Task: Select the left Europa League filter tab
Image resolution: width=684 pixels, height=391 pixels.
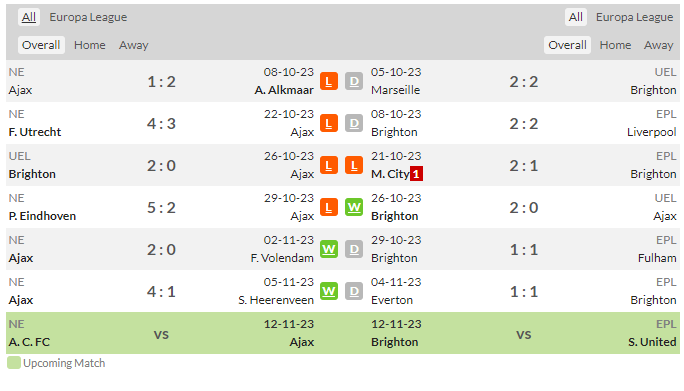Action: [88, 17]
